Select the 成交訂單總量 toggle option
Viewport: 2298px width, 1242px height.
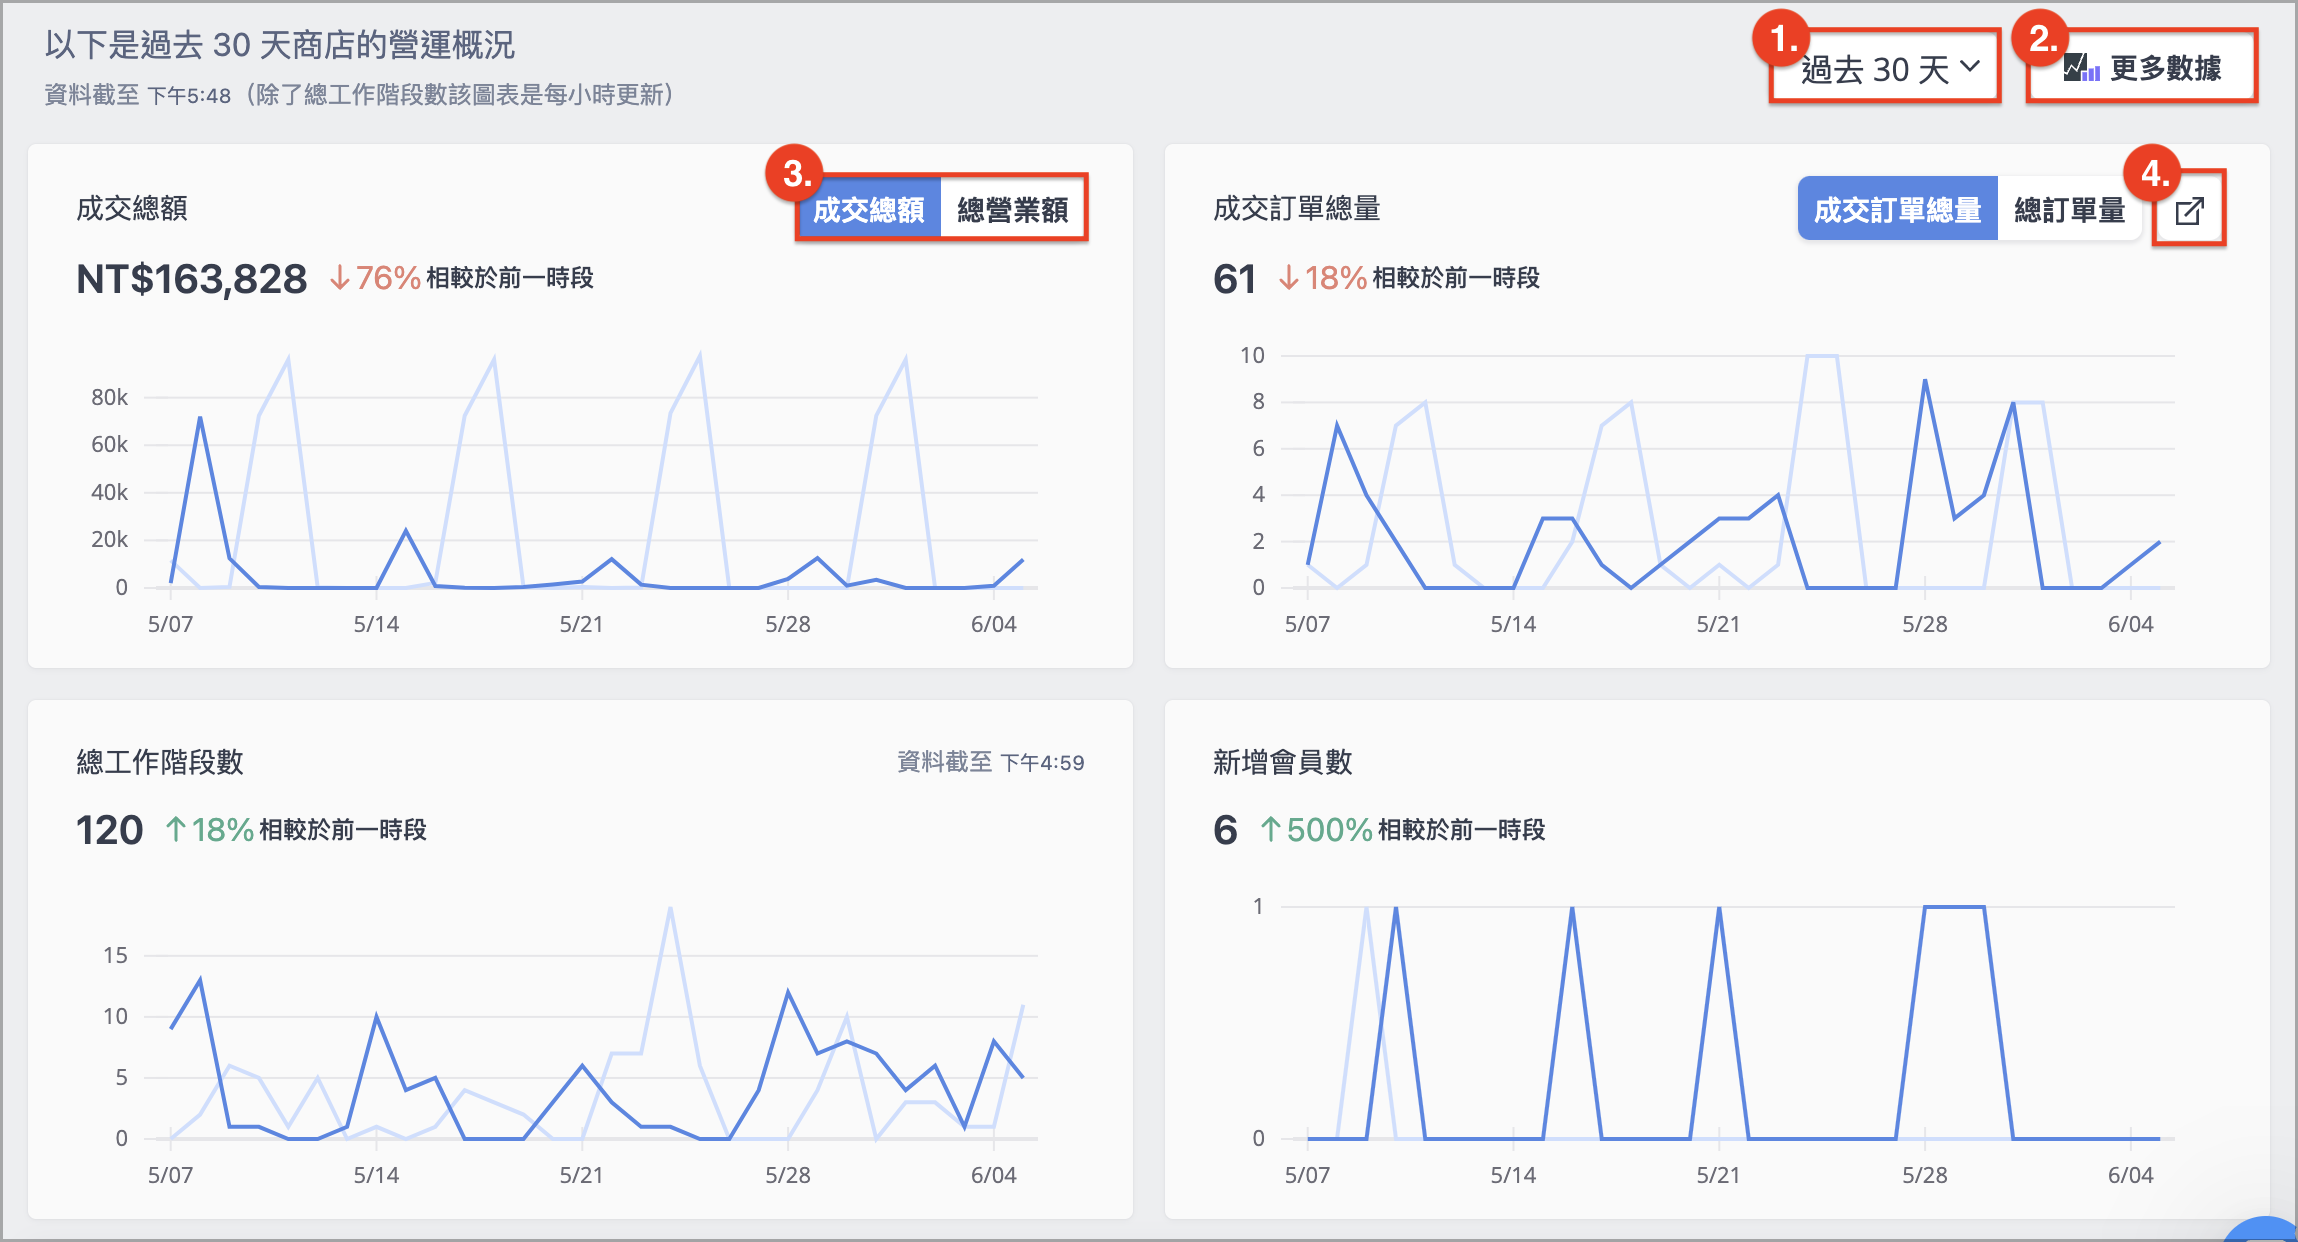1897,209
